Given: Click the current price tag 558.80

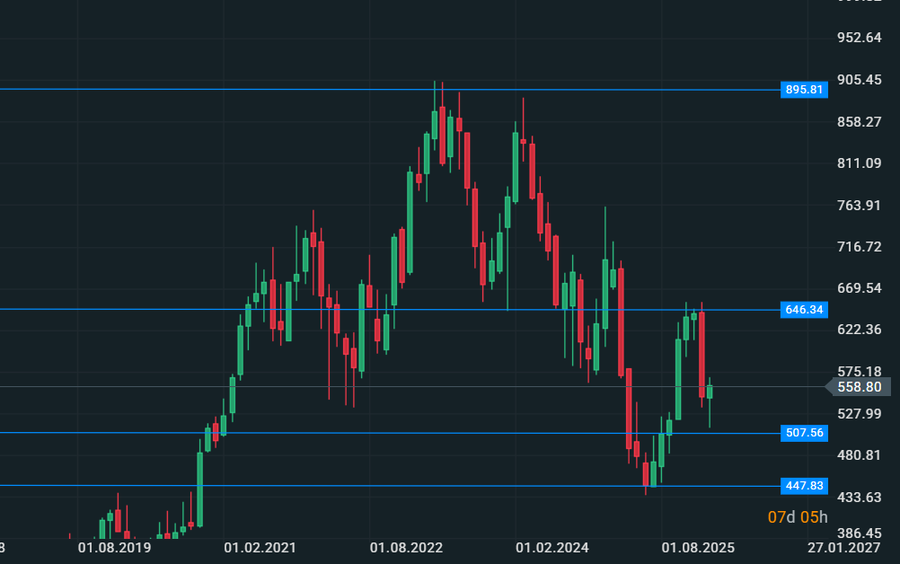Looking at the screenshot, I should (859, 387).
